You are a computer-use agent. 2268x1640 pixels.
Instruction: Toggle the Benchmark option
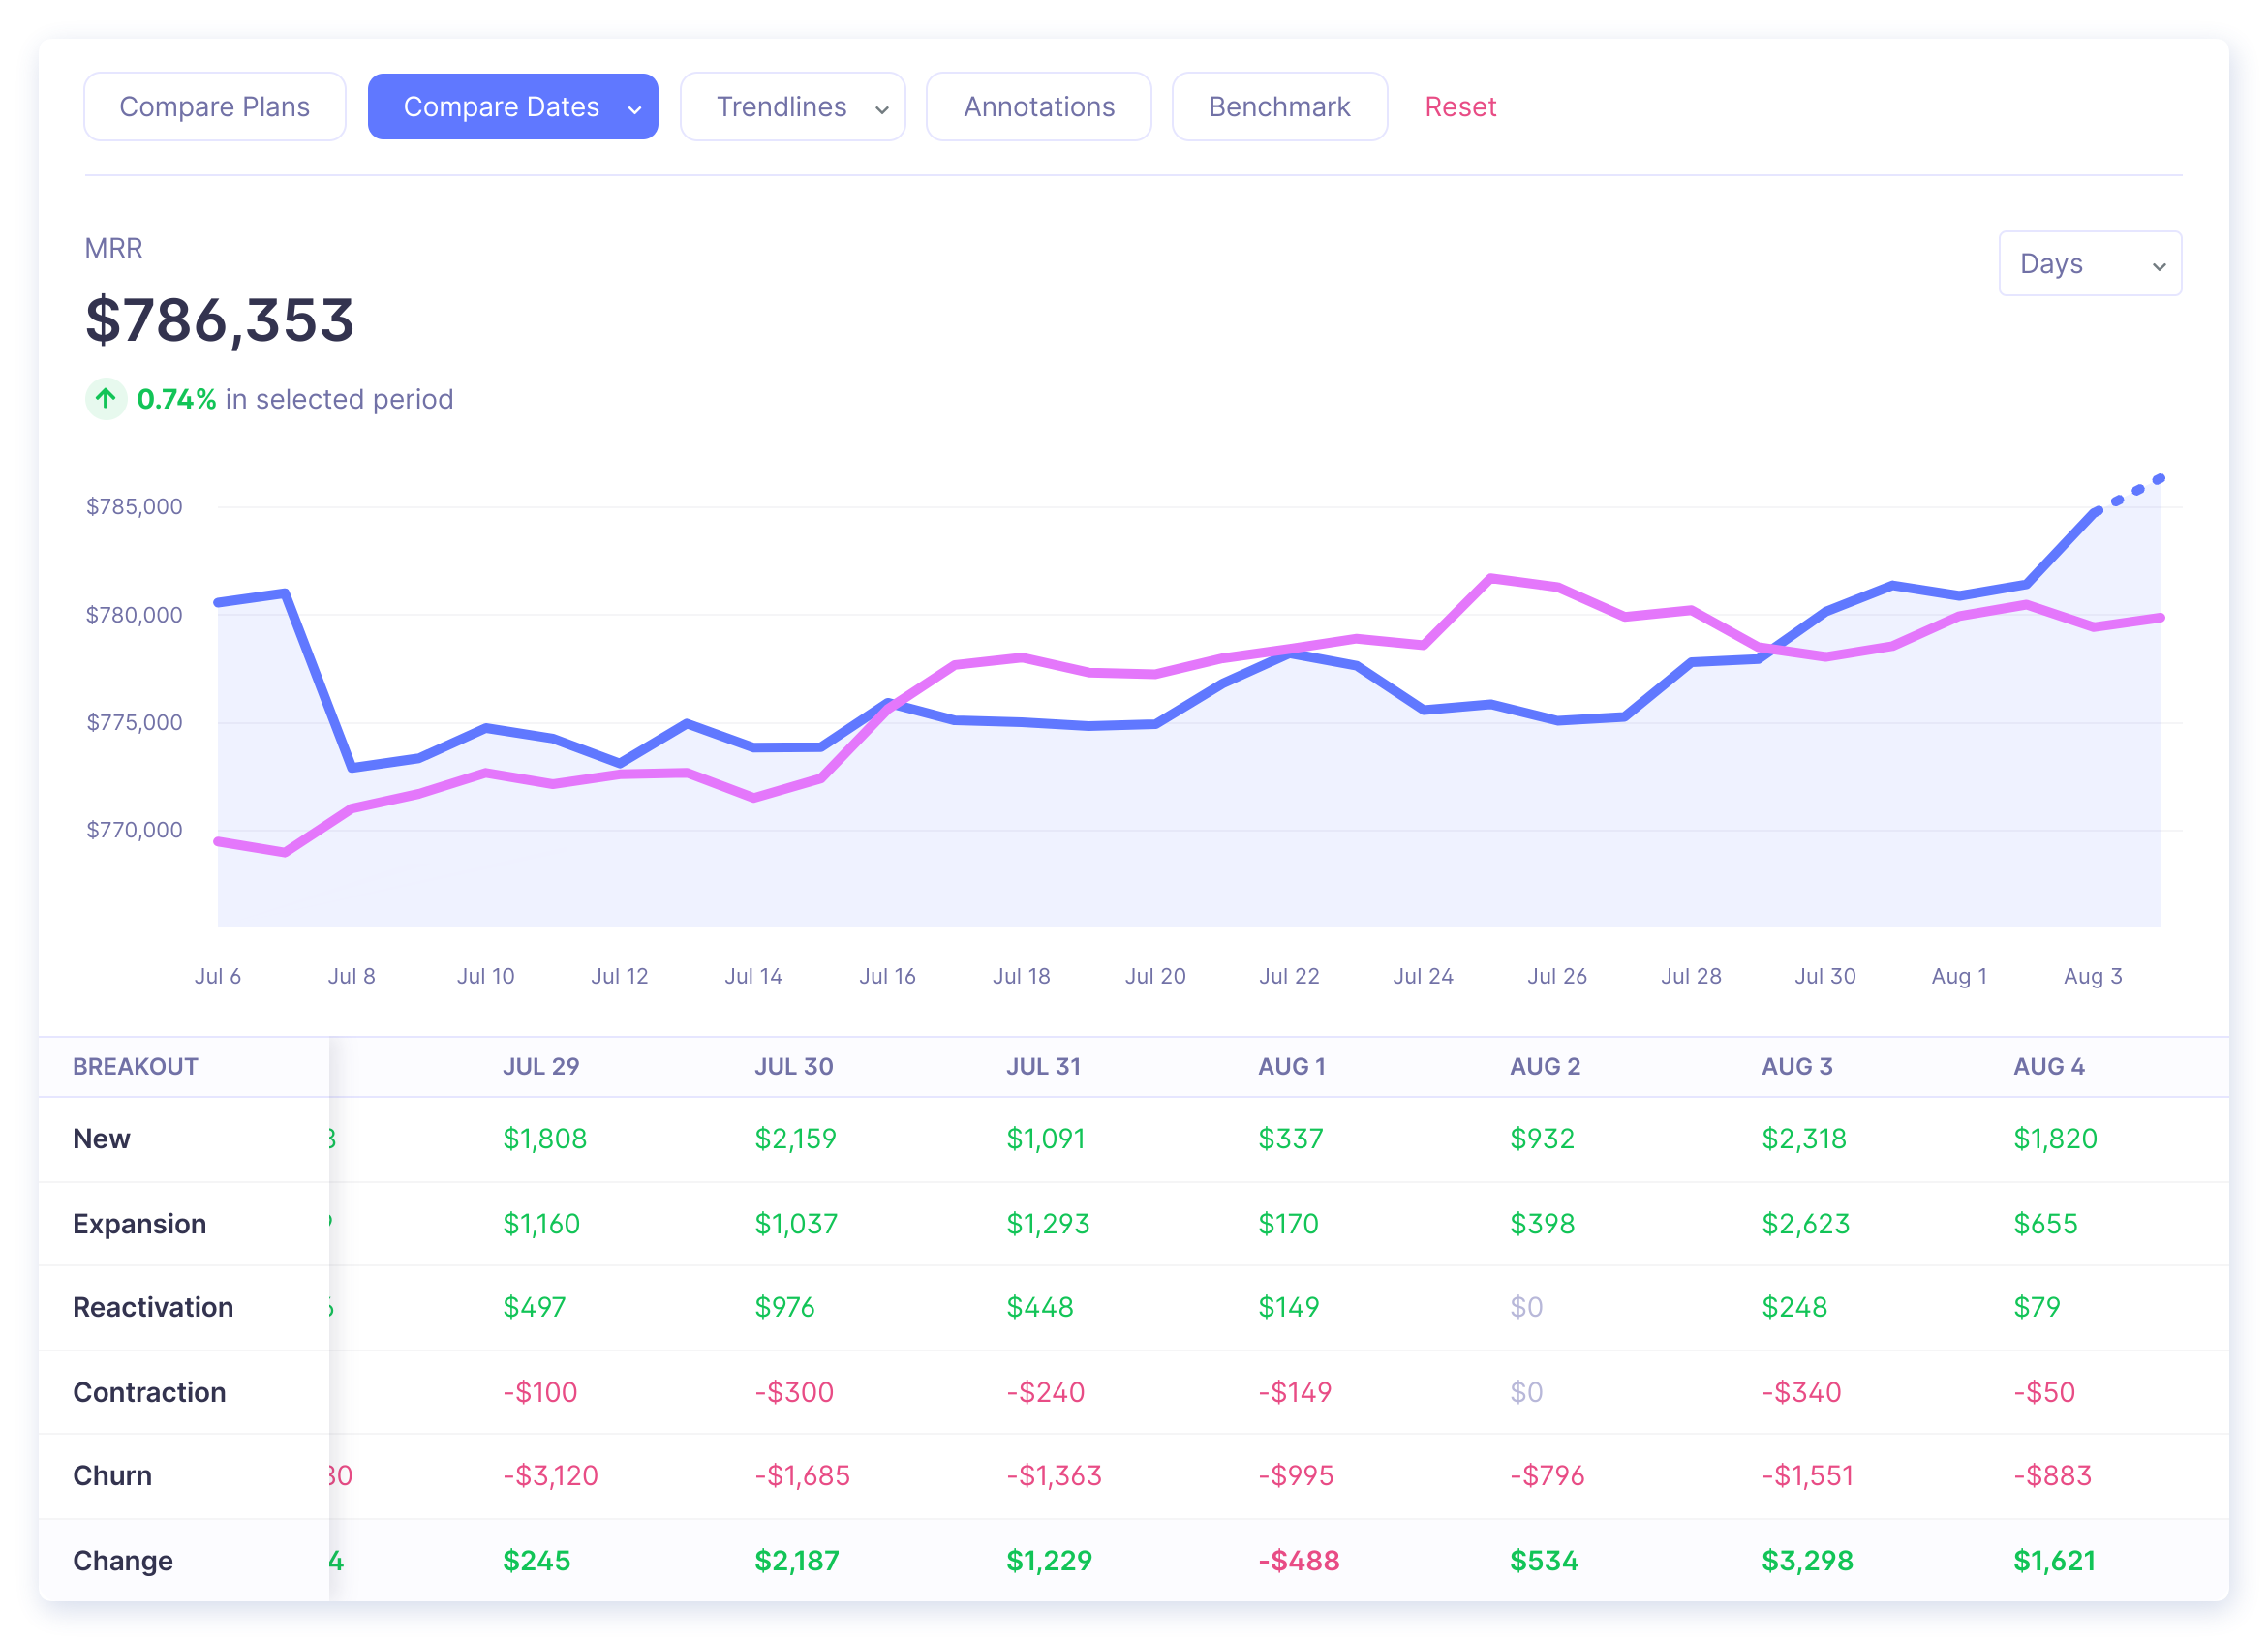[1279, 106]
